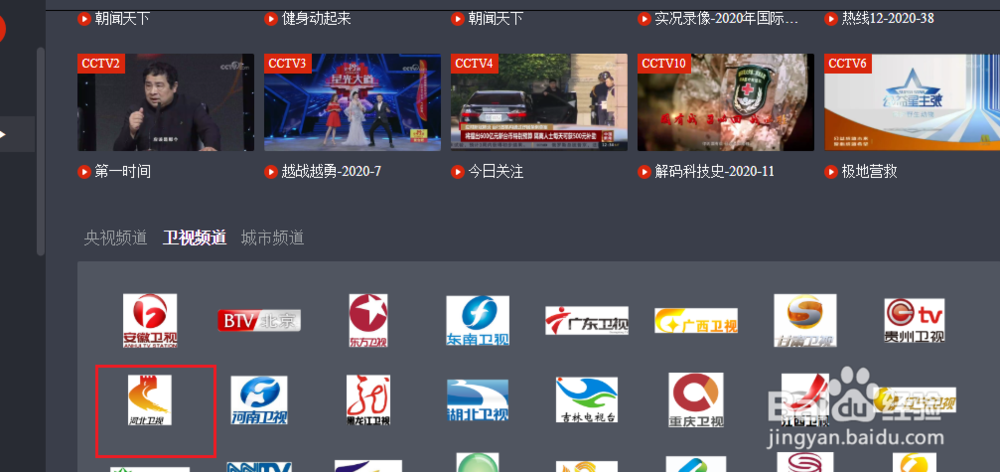Open the 解码科技史-2020-11 program link
The width and height of the screenshot is (1000, 472).
[x=714, y=172]
